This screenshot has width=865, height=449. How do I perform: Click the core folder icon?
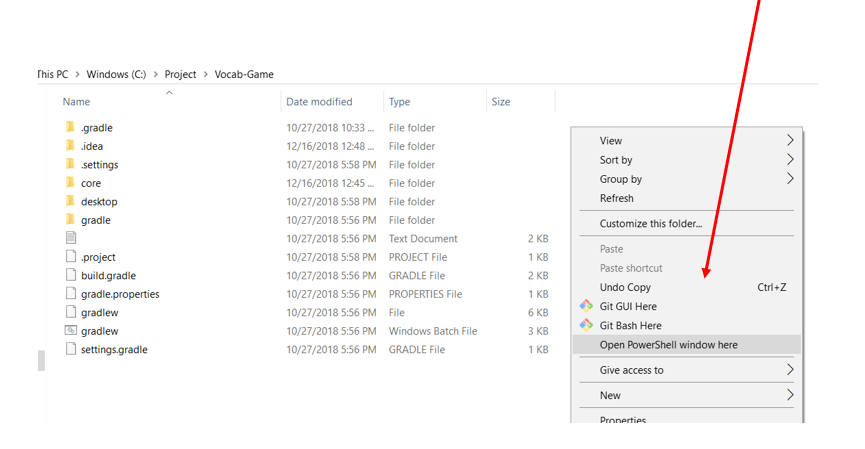(70, 183)
